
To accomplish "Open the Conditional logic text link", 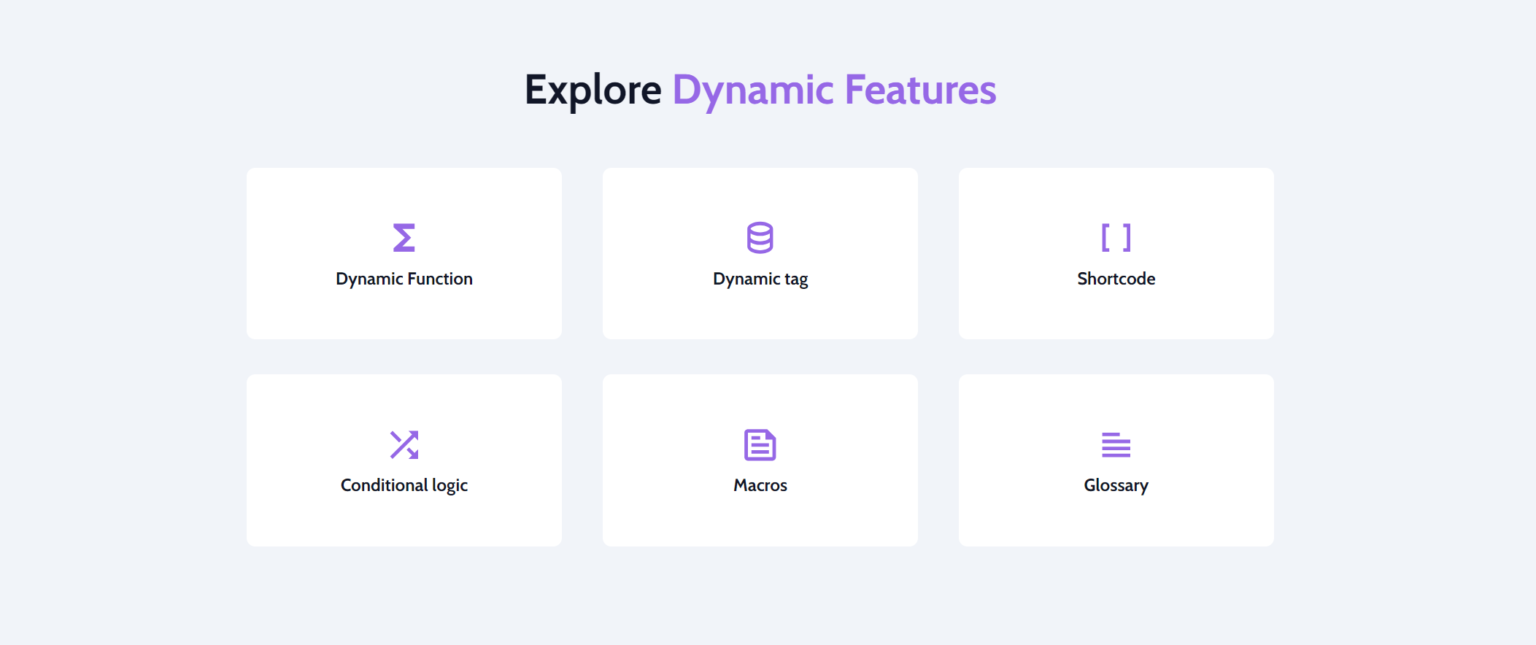I will [404, 485].
